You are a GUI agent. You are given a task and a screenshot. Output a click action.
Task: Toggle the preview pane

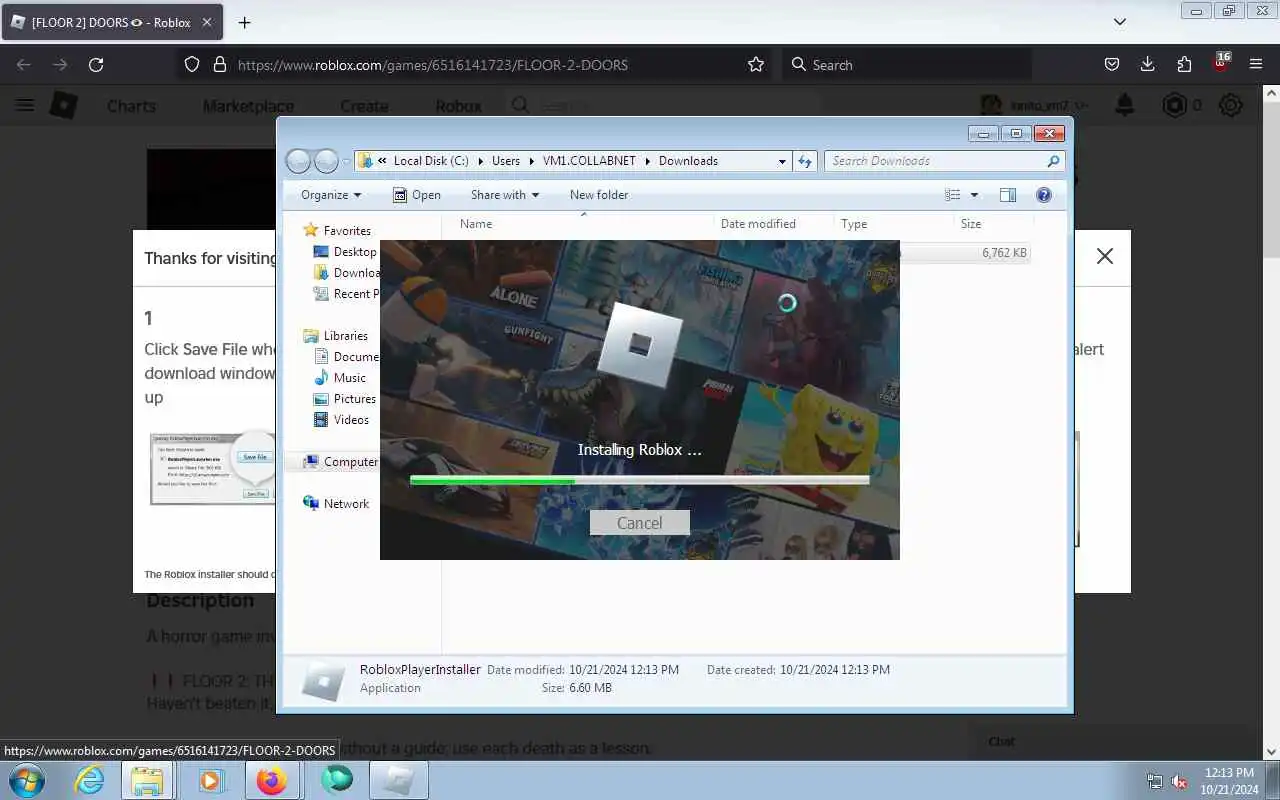point(1008,195)
